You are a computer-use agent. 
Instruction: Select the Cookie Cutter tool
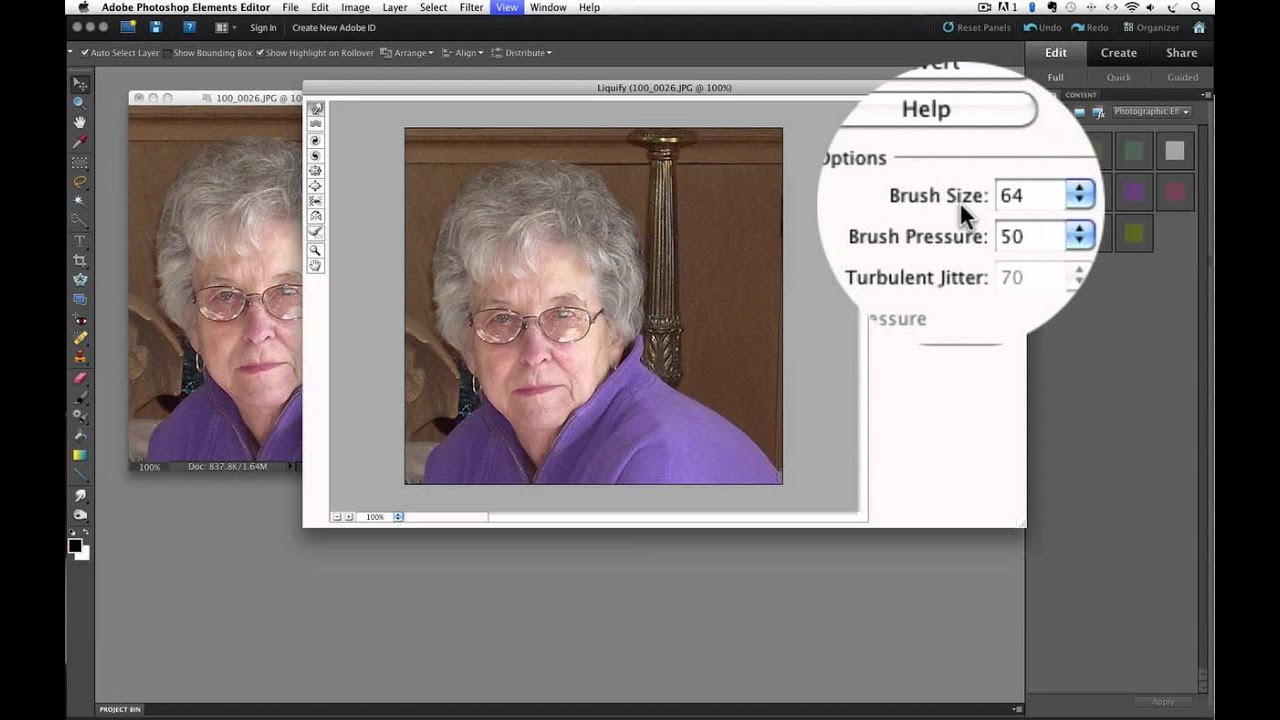pos(80,280)
